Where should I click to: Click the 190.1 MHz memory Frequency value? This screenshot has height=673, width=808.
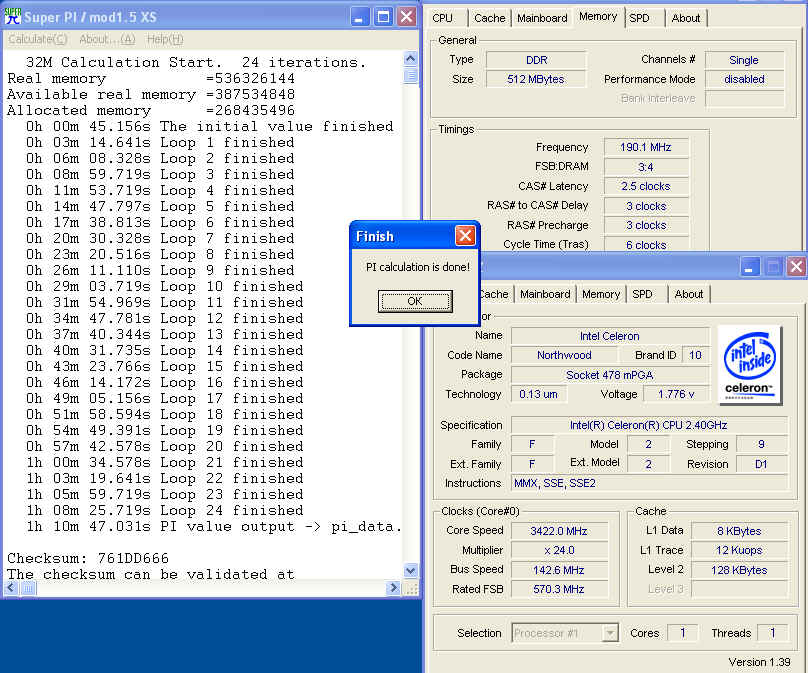coord(646,147)
